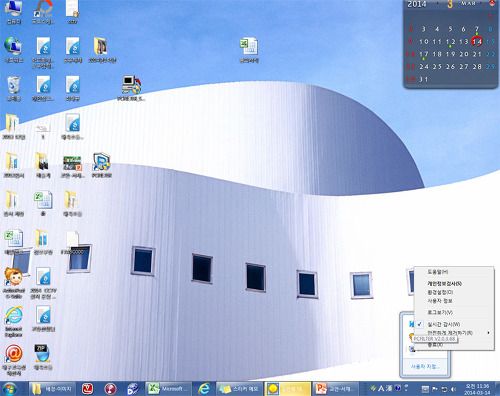Image resolution: width=500 pixels, height=396 pixels.
Task: Expand the 안전하게 제거하기(R) submenu arrow
Action: [489, 333]
